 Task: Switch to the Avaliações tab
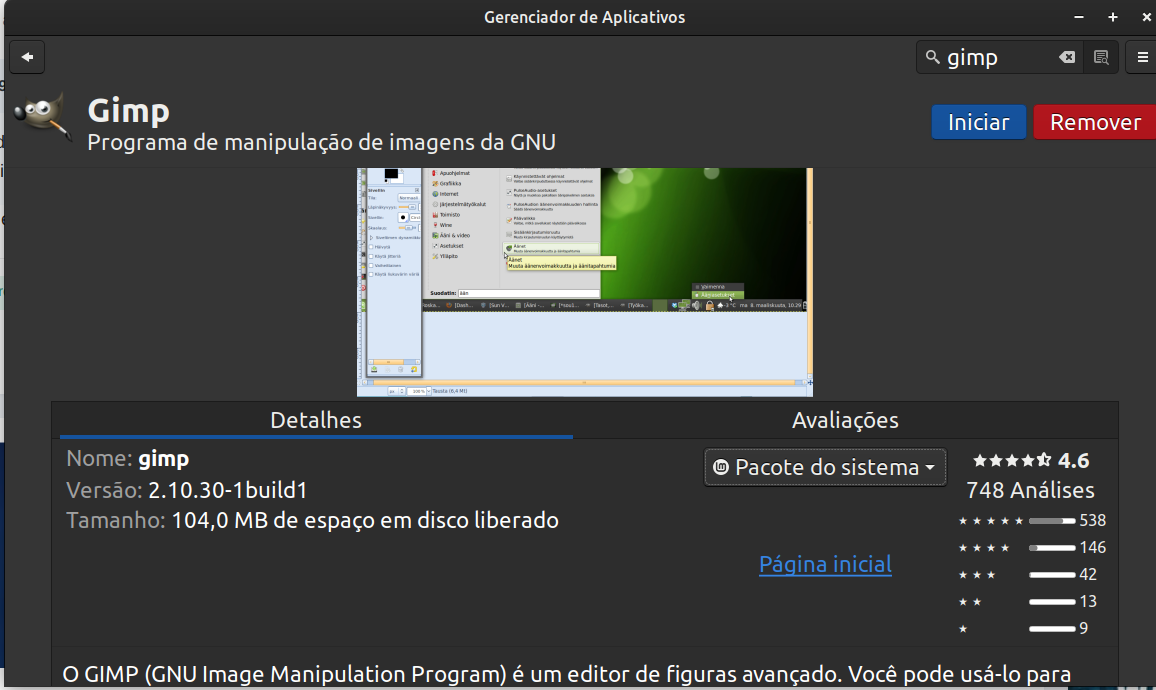(845, 420)
